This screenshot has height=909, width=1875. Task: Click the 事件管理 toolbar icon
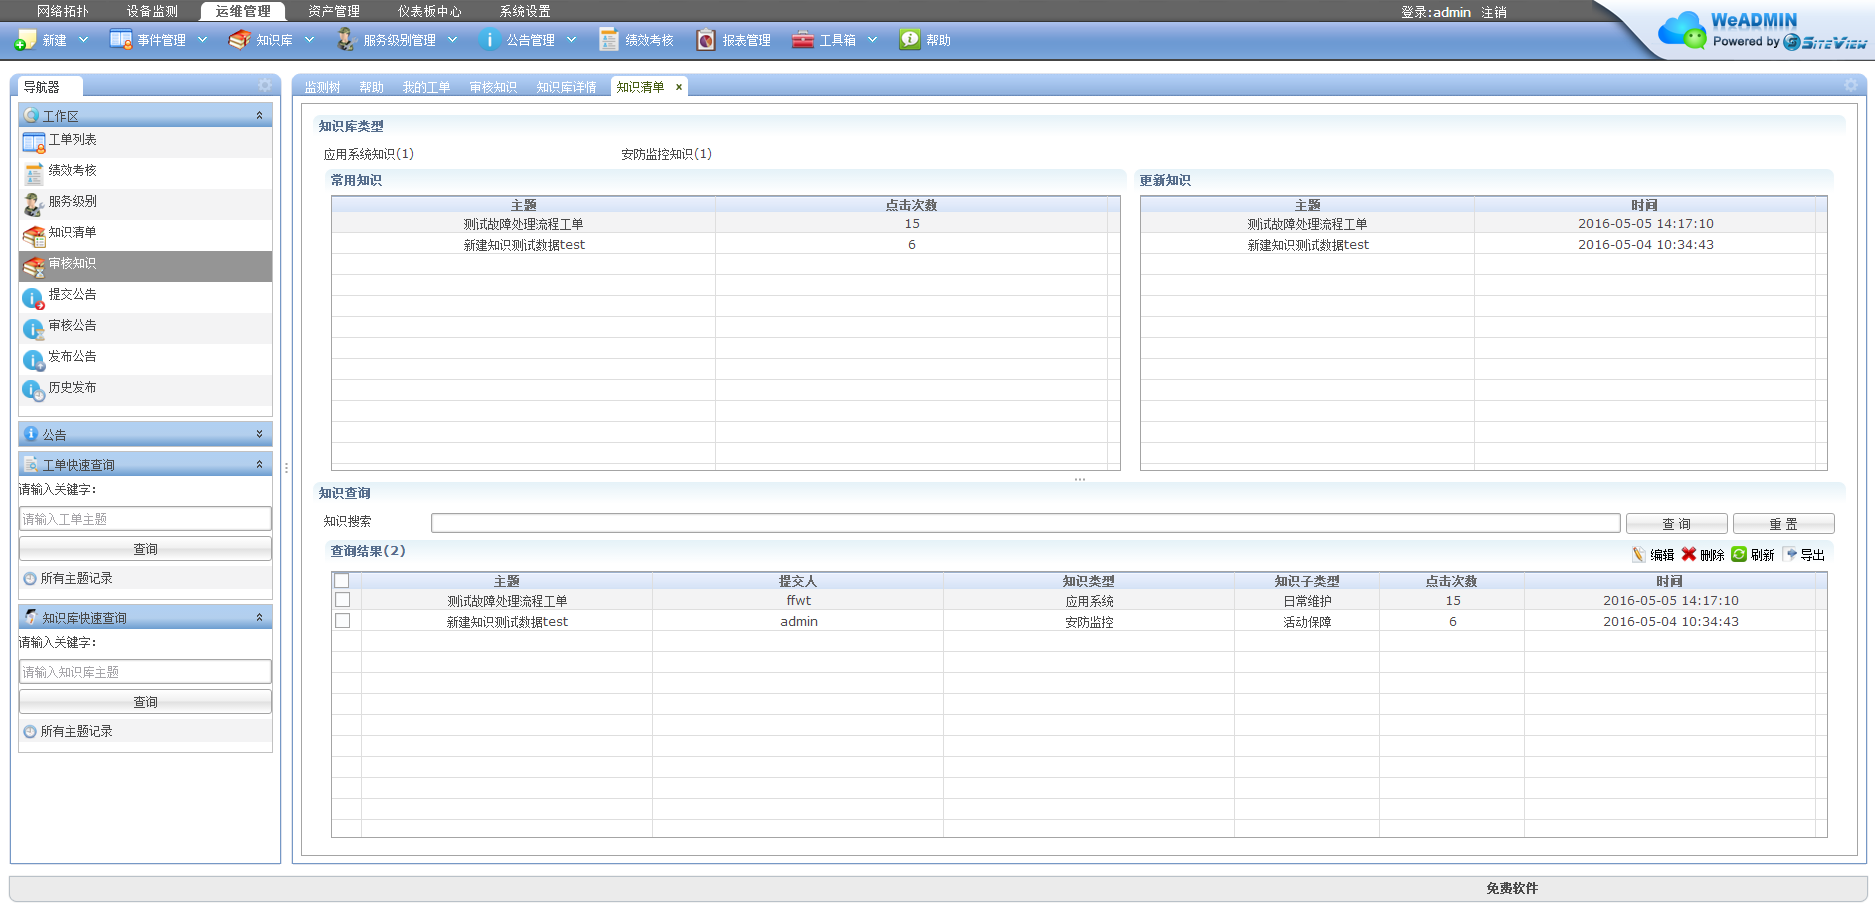(x=120, y=40)
